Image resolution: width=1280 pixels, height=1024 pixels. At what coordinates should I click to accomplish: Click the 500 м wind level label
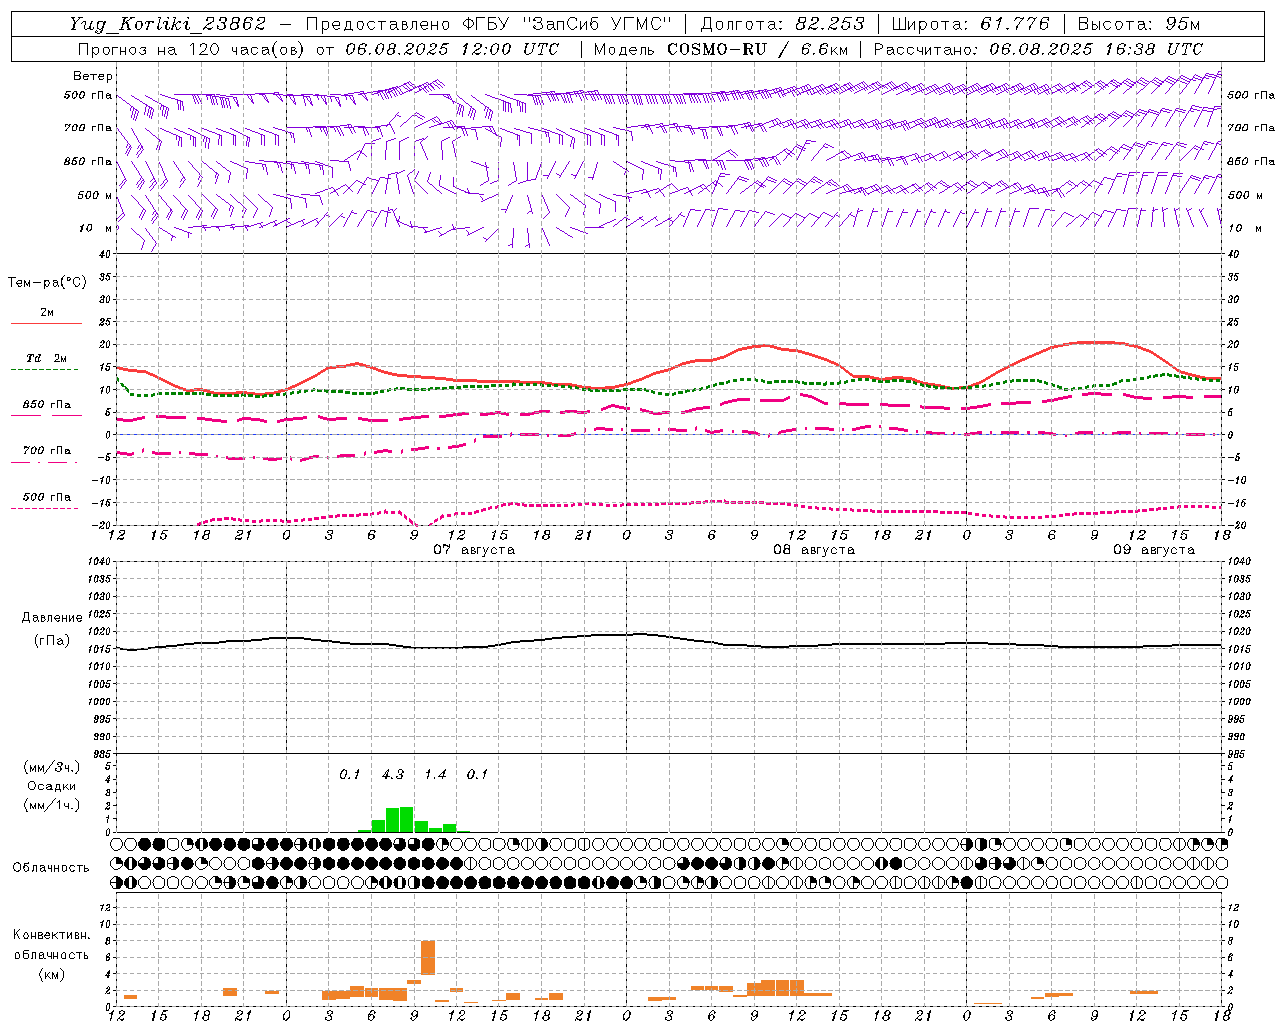pyautogui.click(x=95, y=195)
